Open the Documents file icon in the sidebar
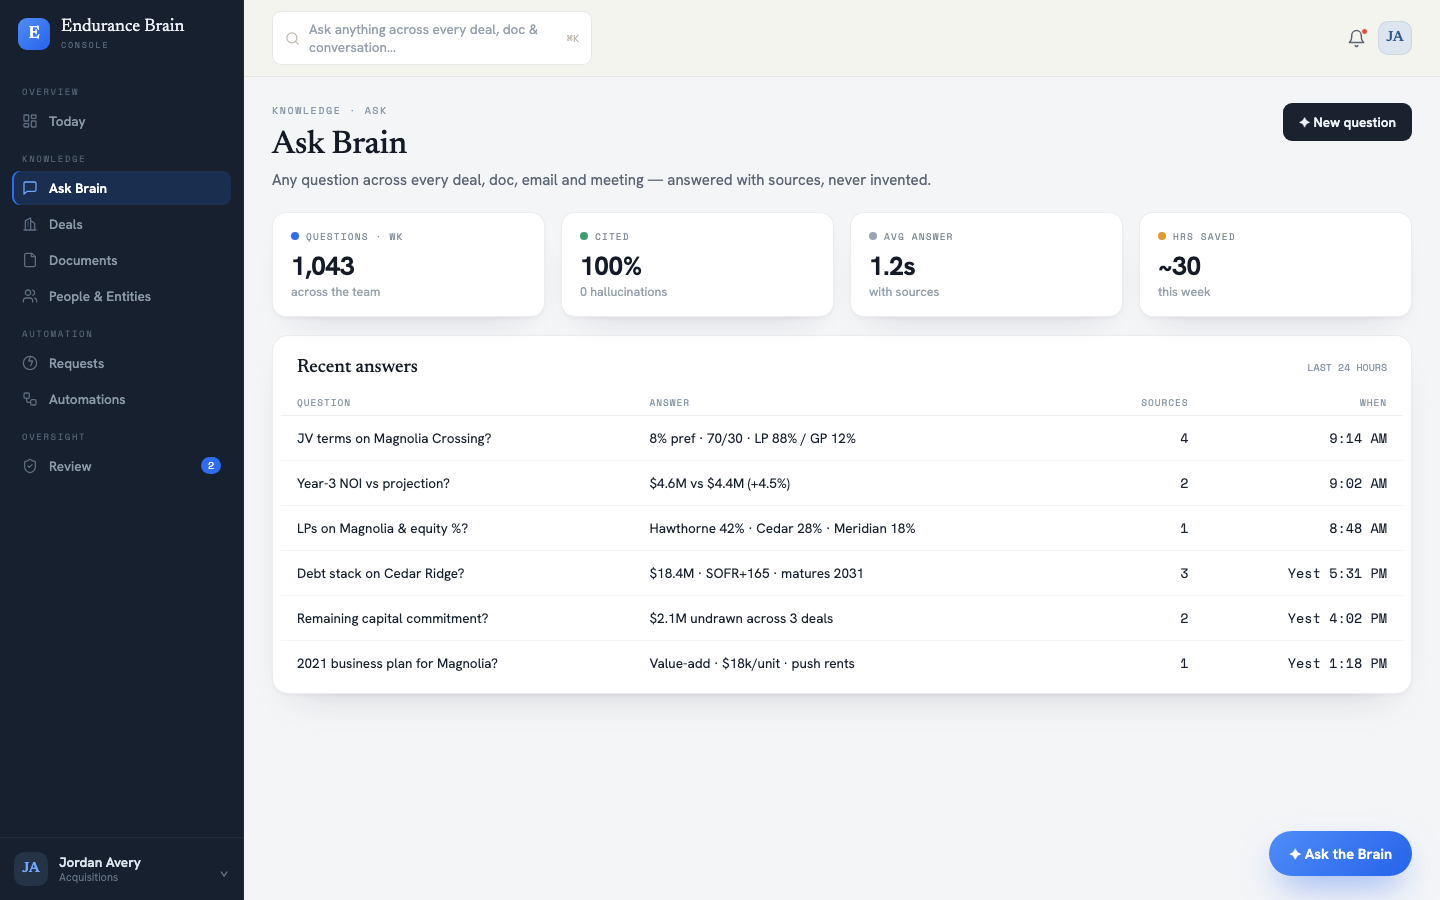The width and height of the screenshot is (1440, 900). pos(30,260)
